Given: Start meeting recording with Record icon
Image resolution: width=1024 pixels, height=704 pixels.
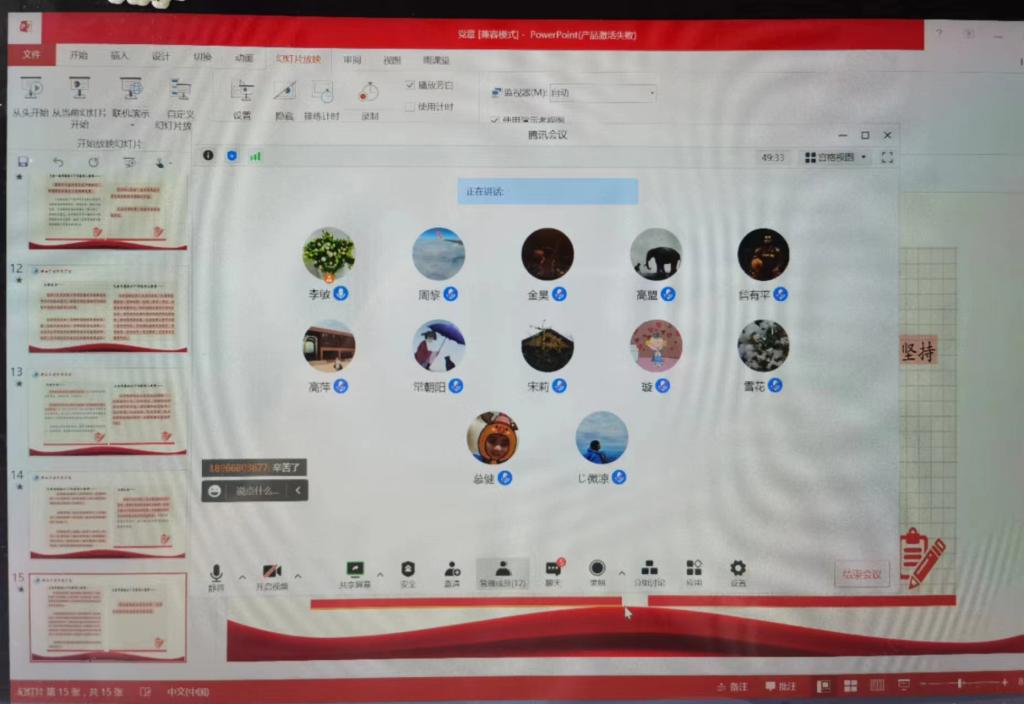Looking at the screenshot, I should (x=597, y=573).
